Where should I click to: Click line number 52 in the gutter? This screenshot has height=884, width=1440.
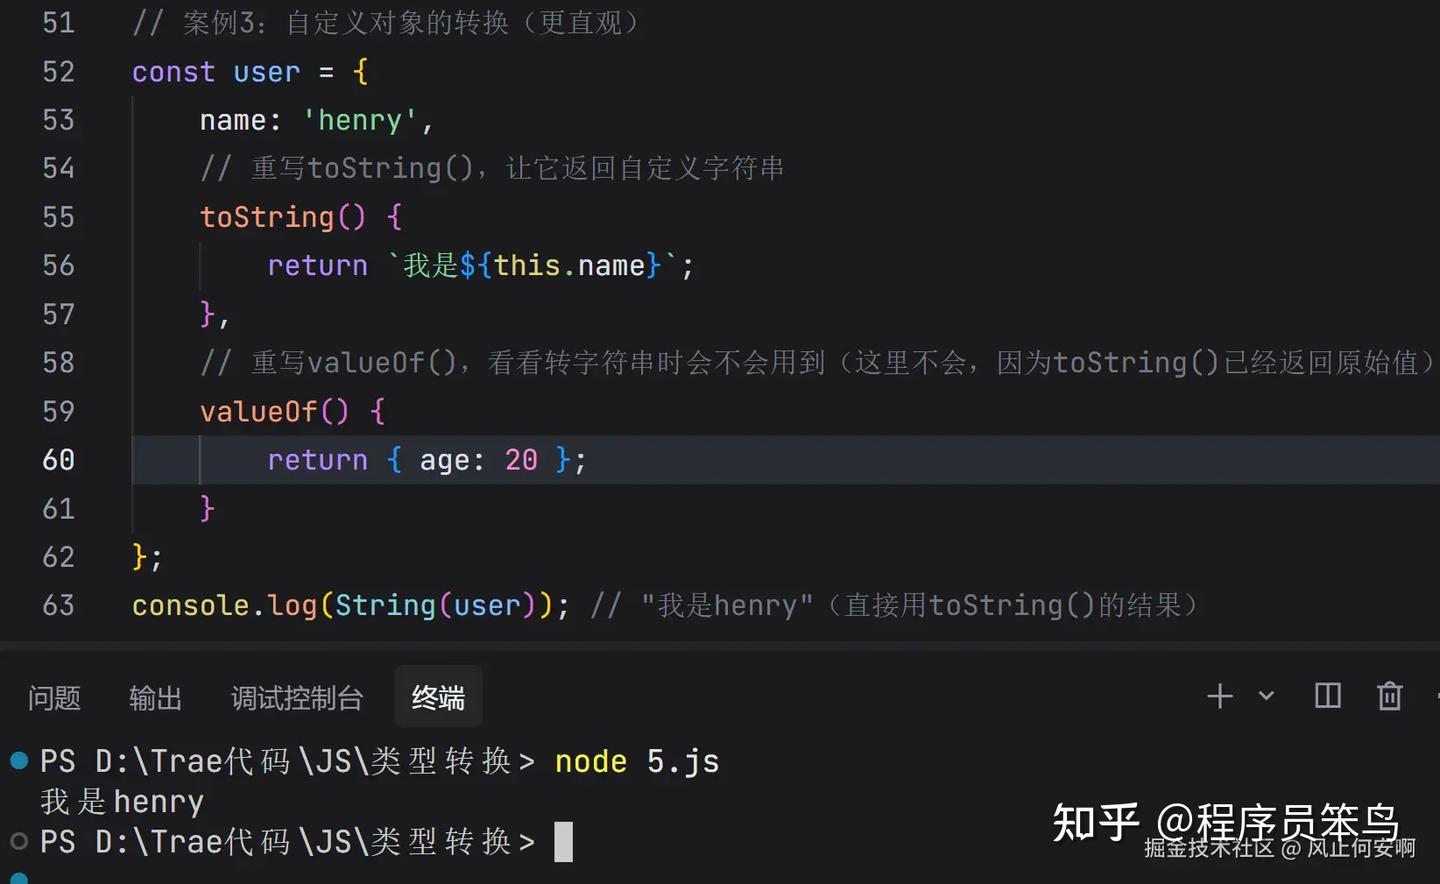click(x=58, y=72)
